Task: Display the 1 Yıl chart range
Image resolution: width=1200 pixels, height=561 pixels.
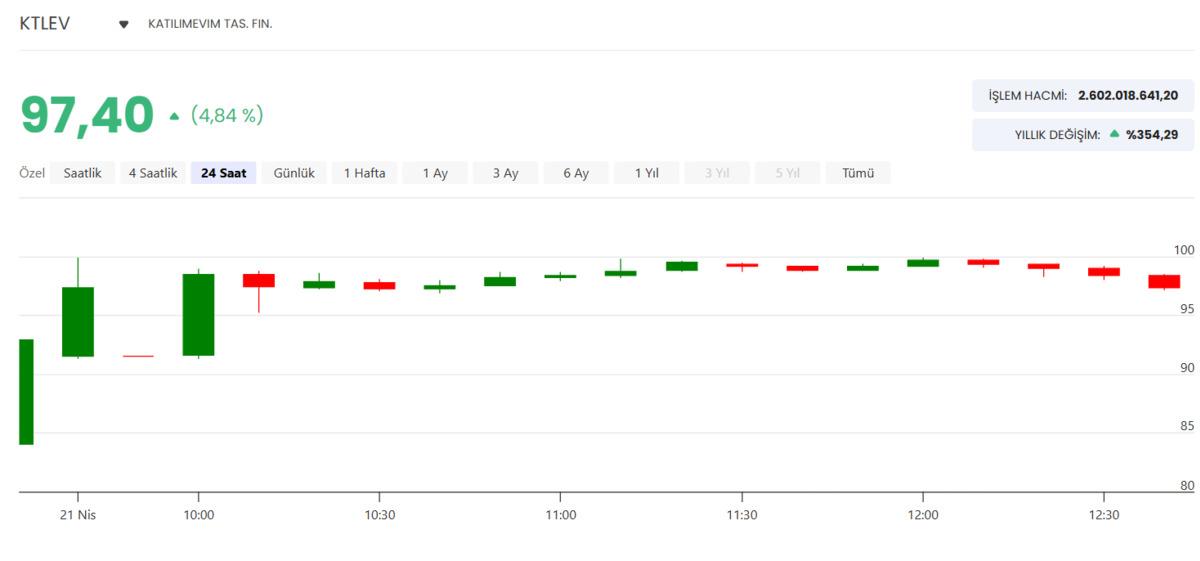Action: click(646, 173)
